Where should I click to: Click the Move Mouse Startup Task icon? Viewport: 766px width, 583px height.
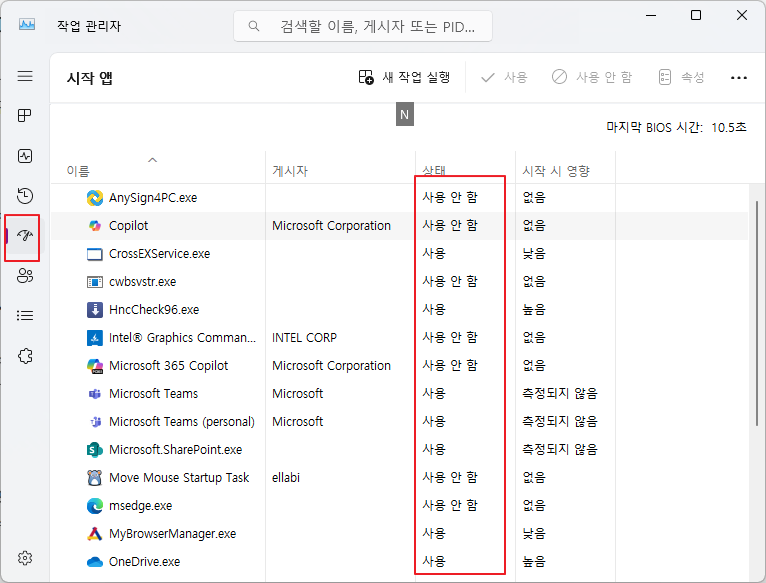pyautogui.click(x=95, y=477)
